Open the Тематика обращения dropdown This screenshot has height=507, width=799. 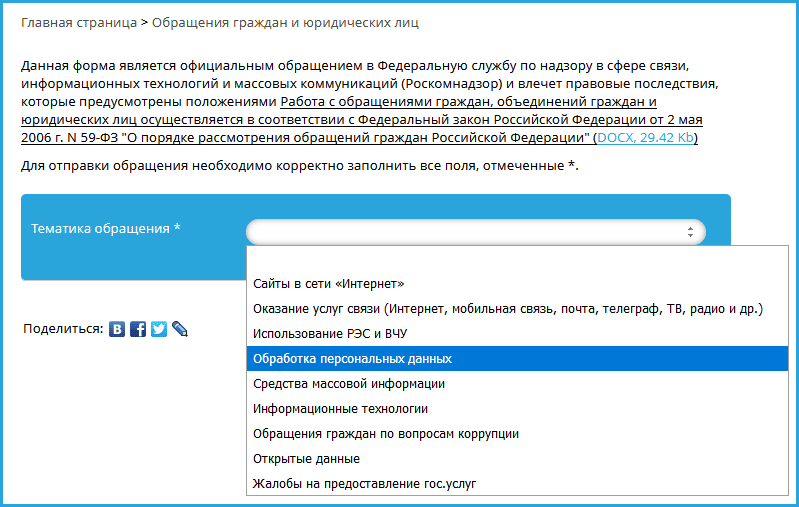point(476,232)
